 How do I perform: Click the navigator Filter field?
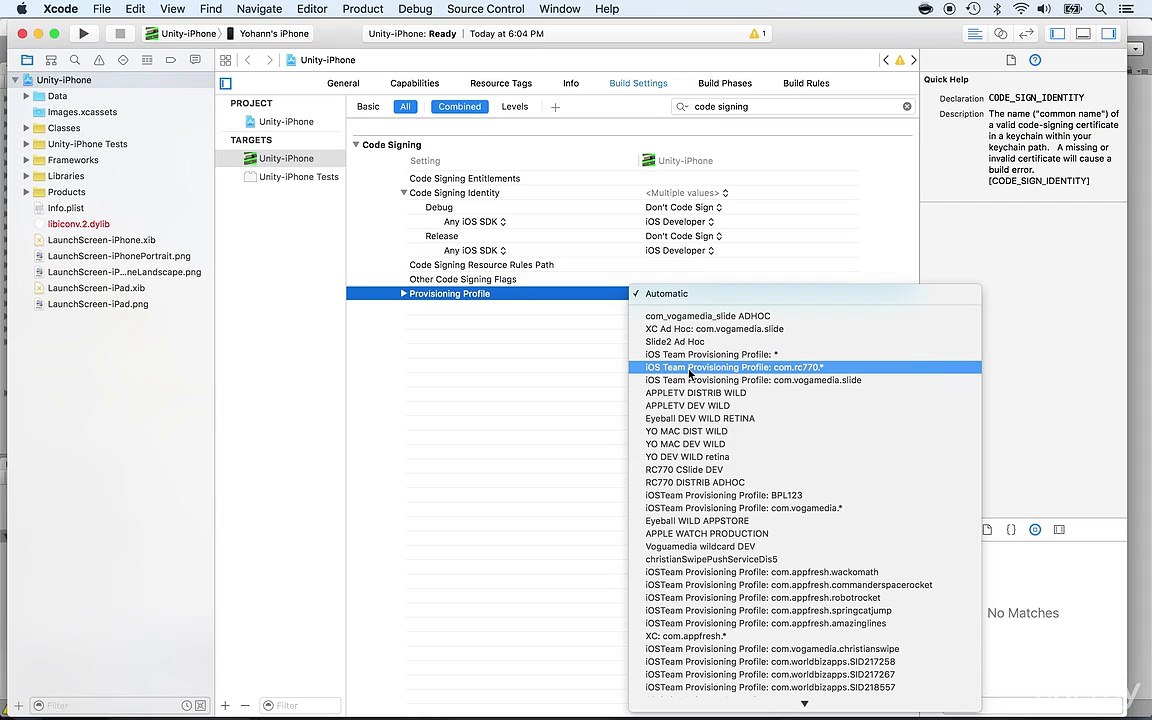click(x=121, y=705)
